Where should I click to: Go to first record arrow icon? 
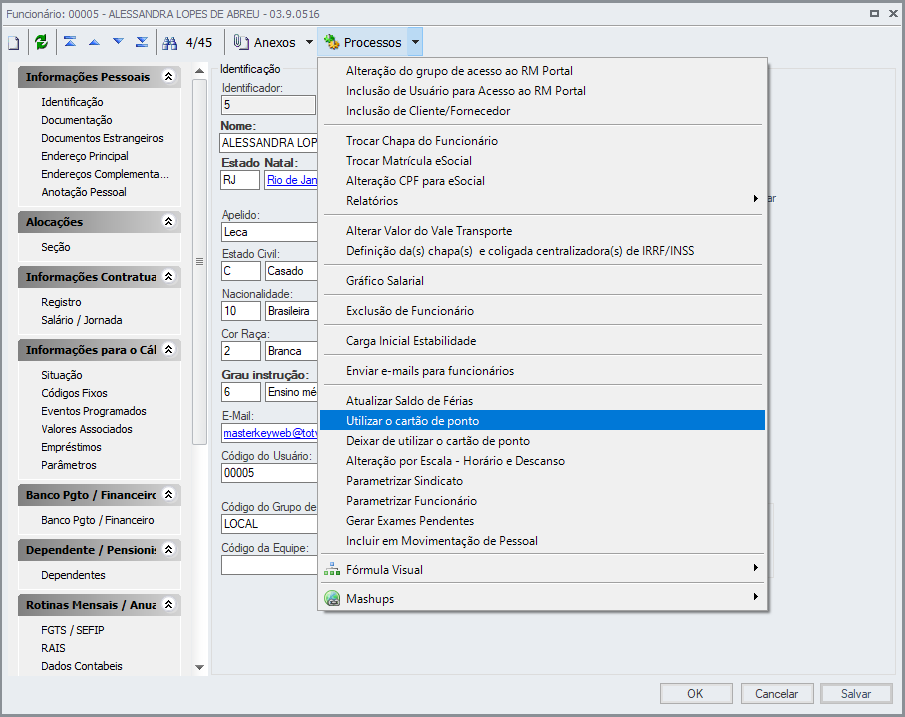pos(70,42)
